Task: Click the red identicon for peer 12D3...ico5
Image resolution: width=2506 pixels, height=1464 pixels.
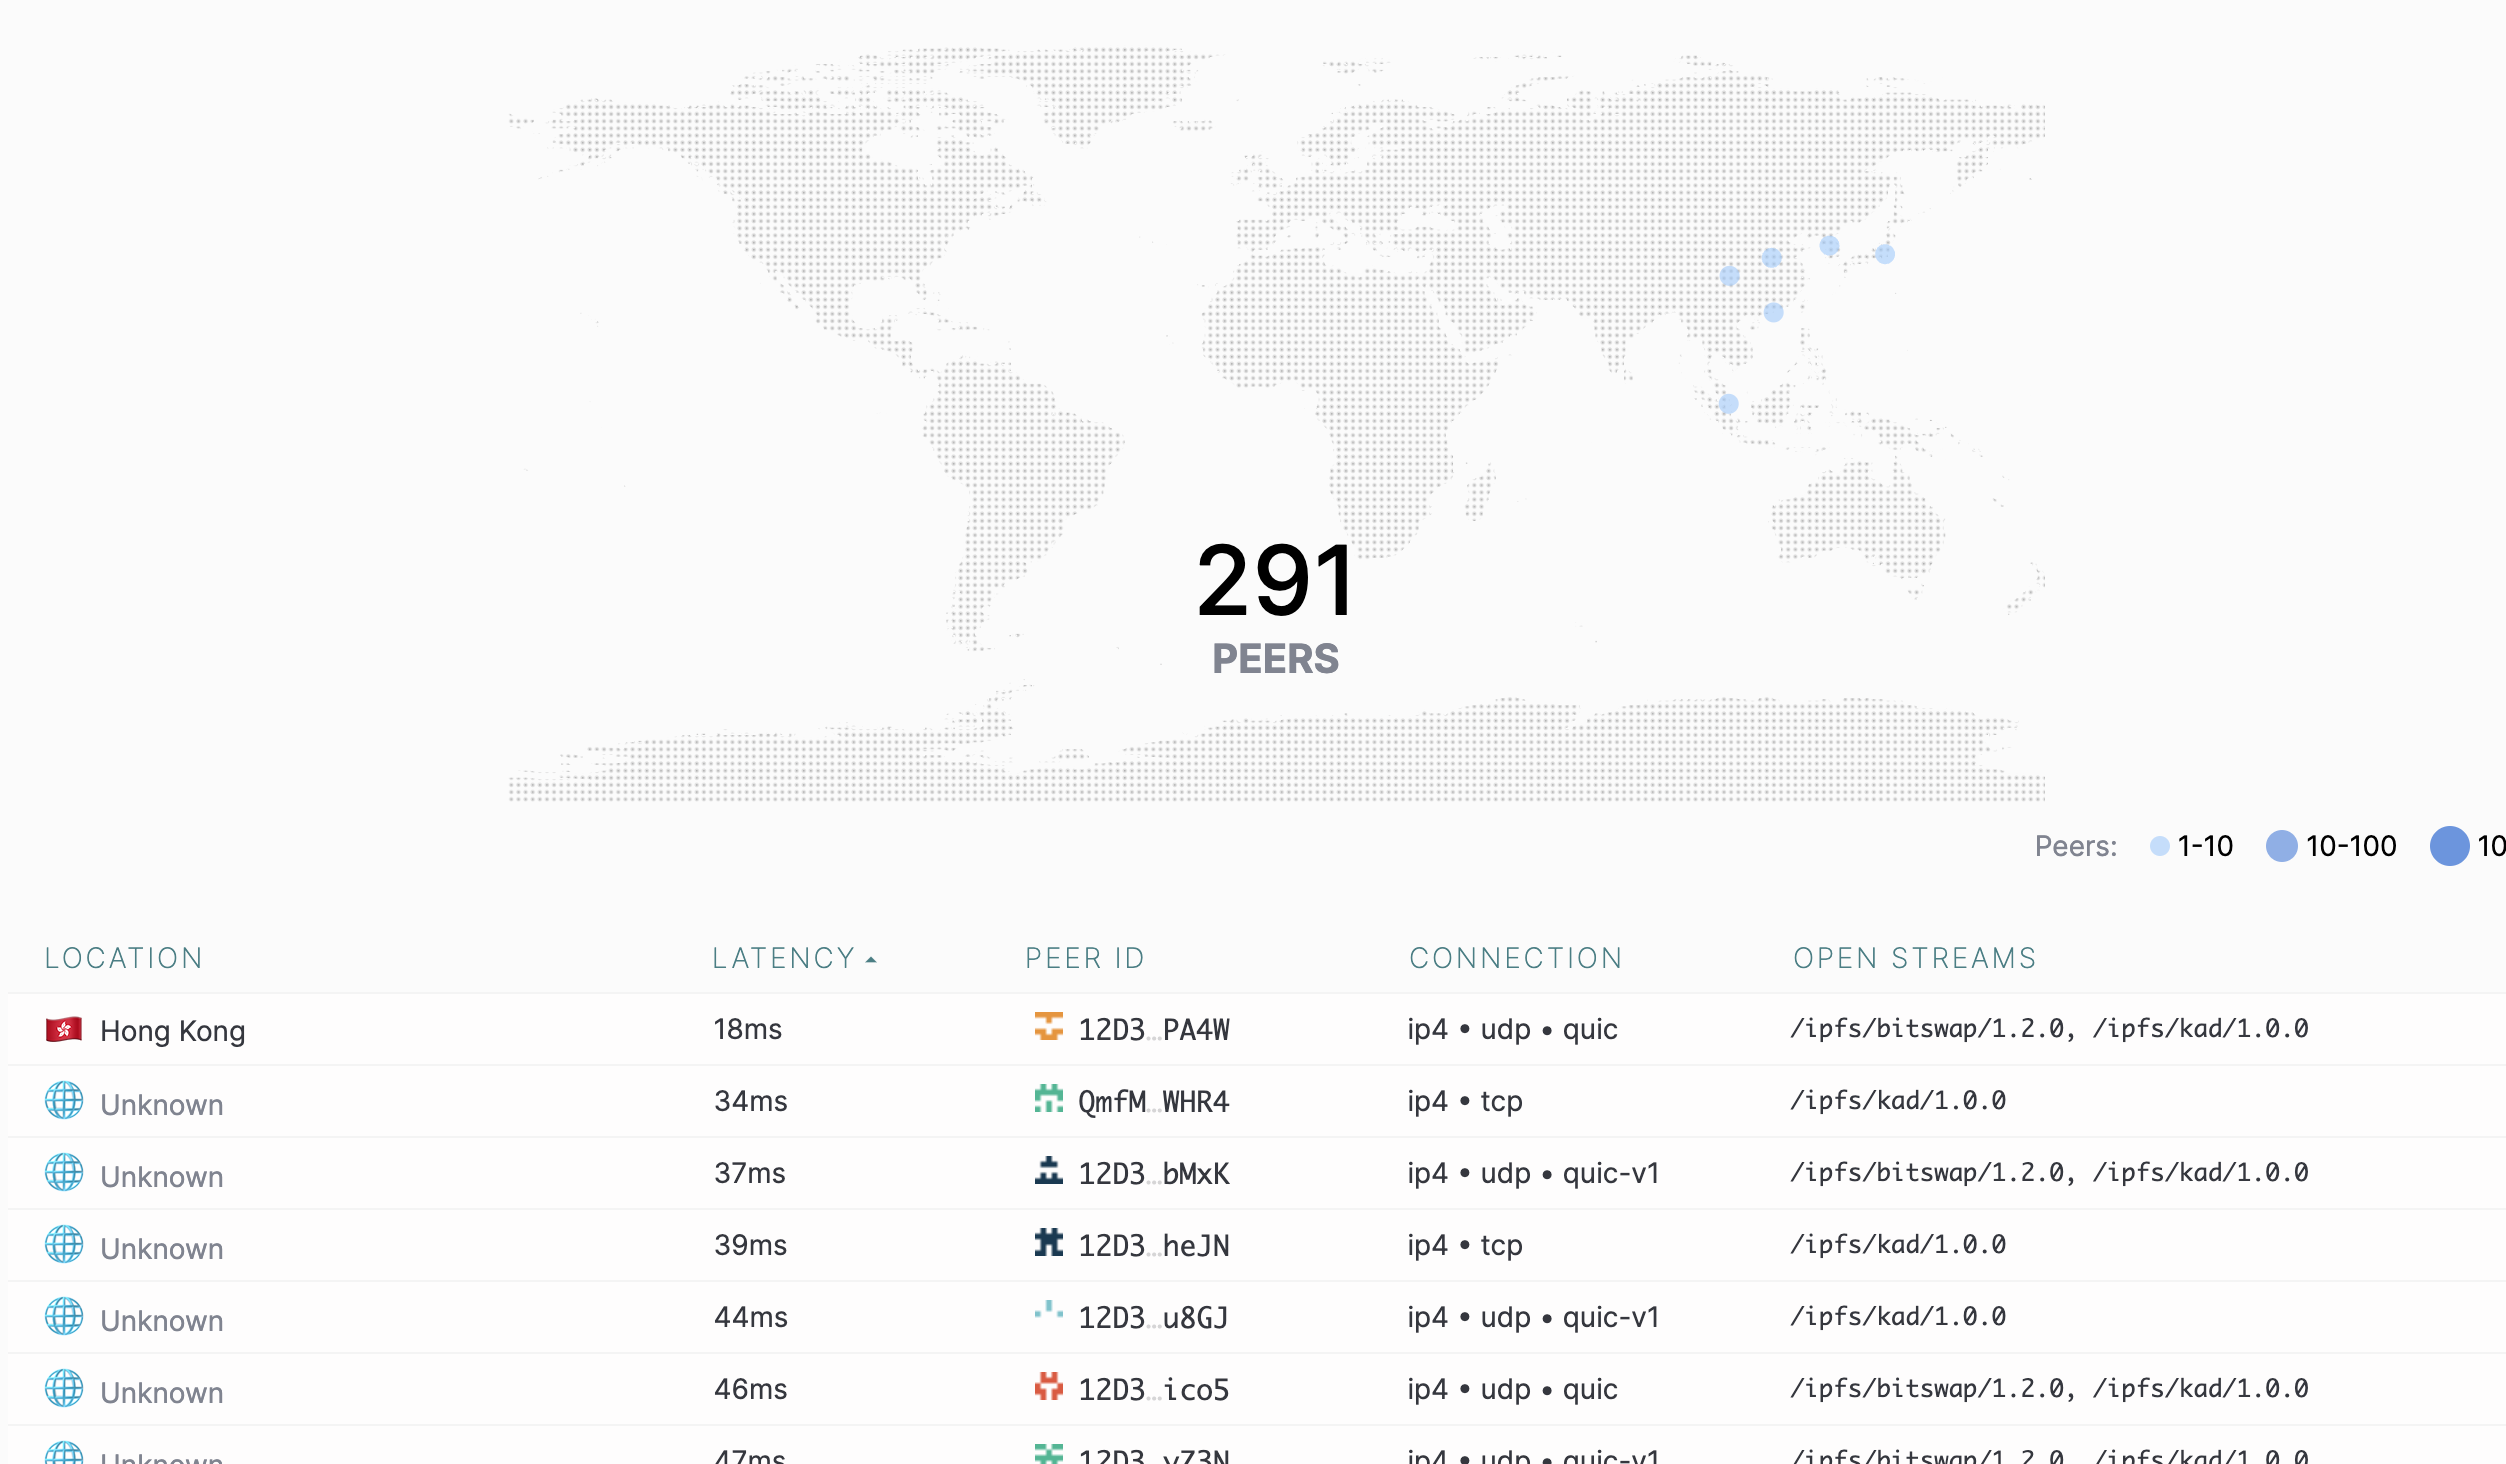Action: tap(1048, 1386)
